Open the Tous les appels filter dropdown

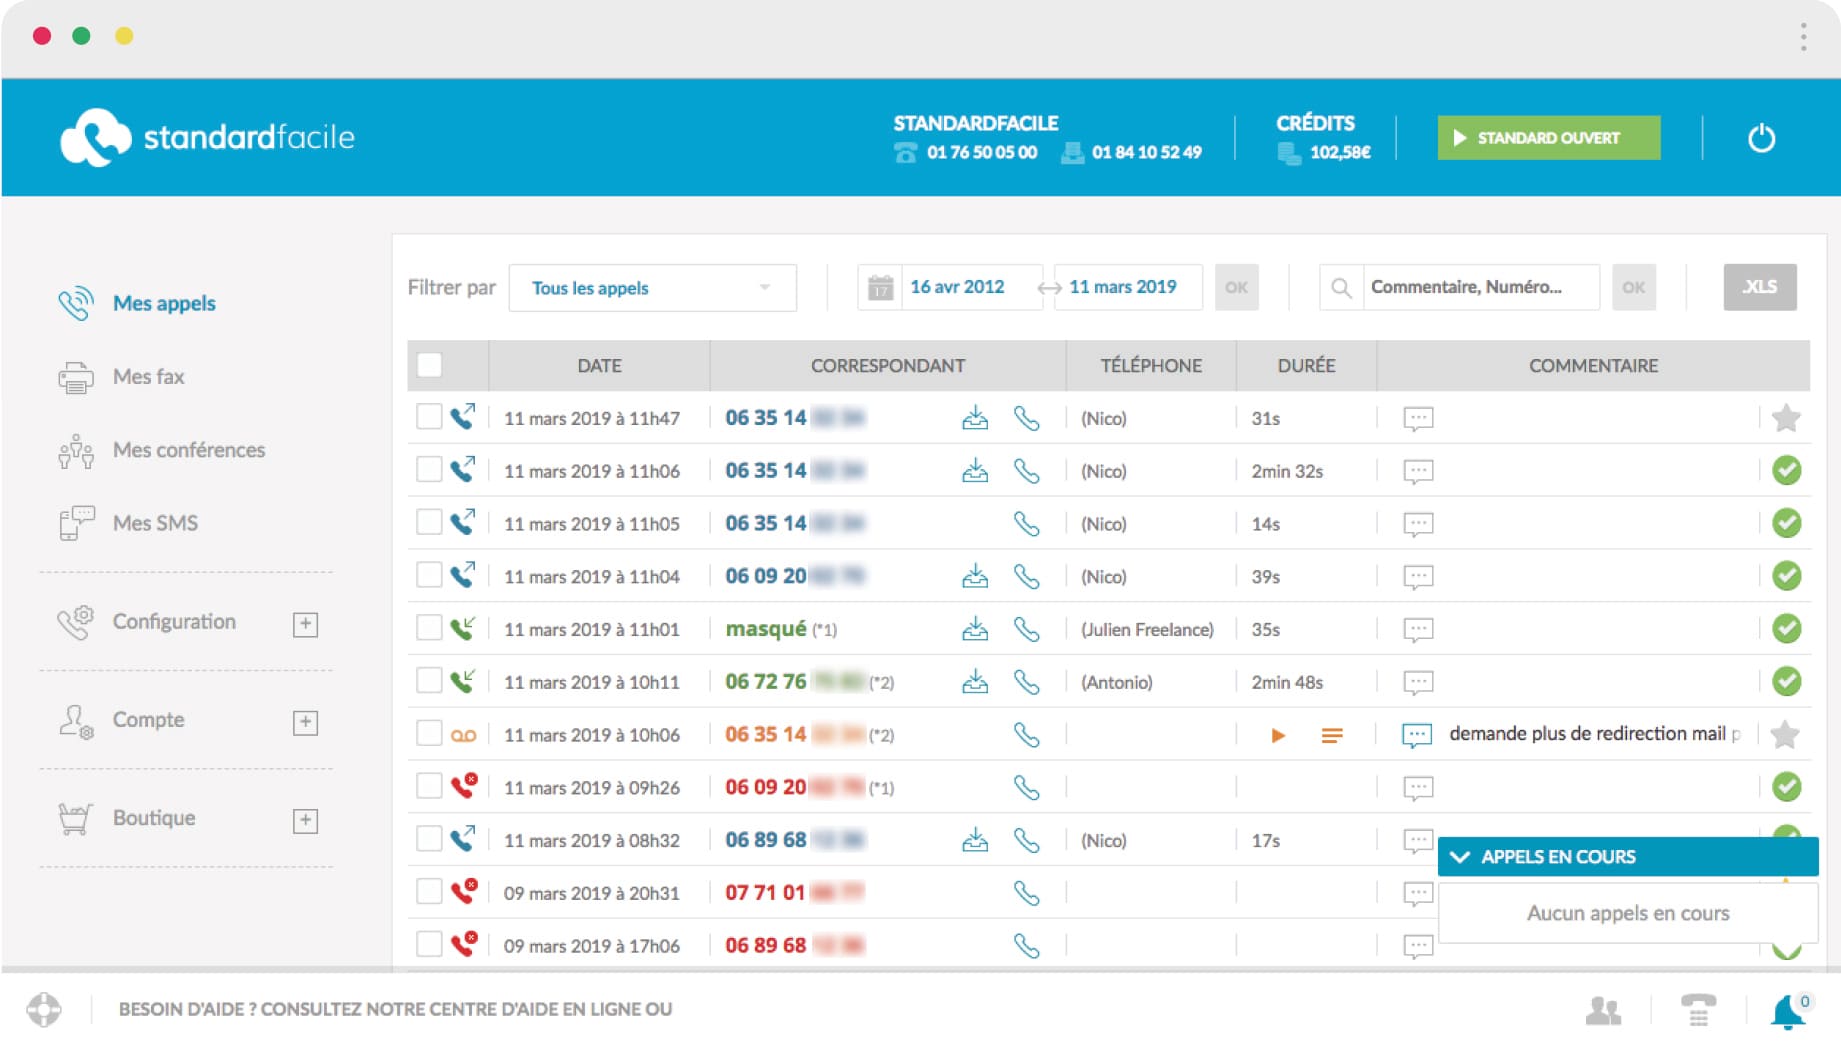point(652,288)
